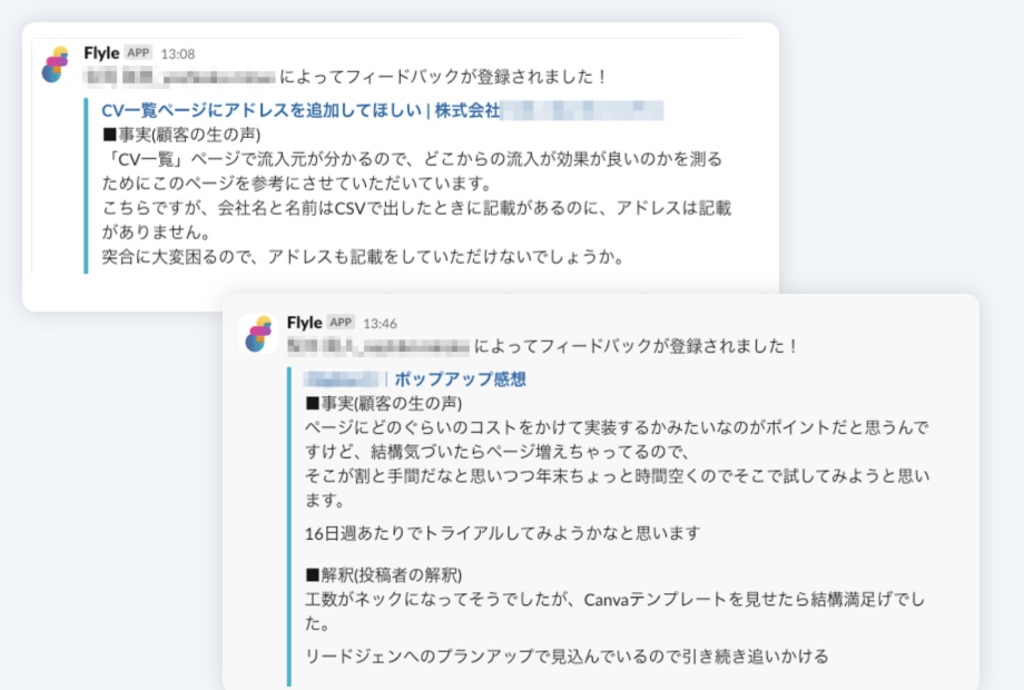The height and width of the screenshot is (690, 1024).
Task: Click the blurred company name after '株式会社'
Action: (x=583, y=110)
